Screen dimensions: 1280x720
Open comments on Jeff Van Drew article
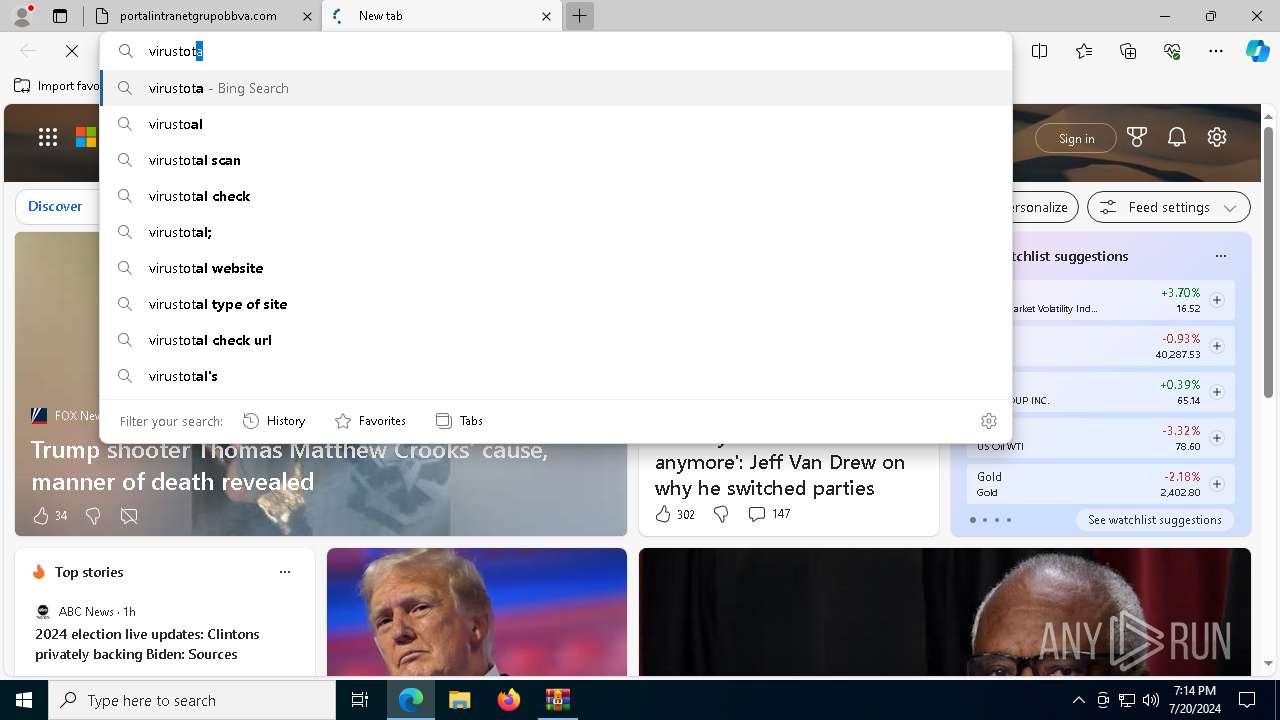coord(769,514)
